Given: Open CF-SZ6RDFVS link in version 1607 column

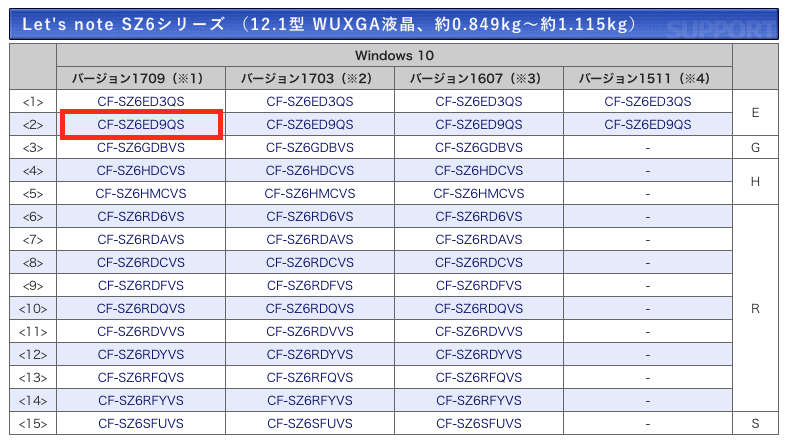Looking at the screenshot, I should pyautogui.click(x=478, y=286).
